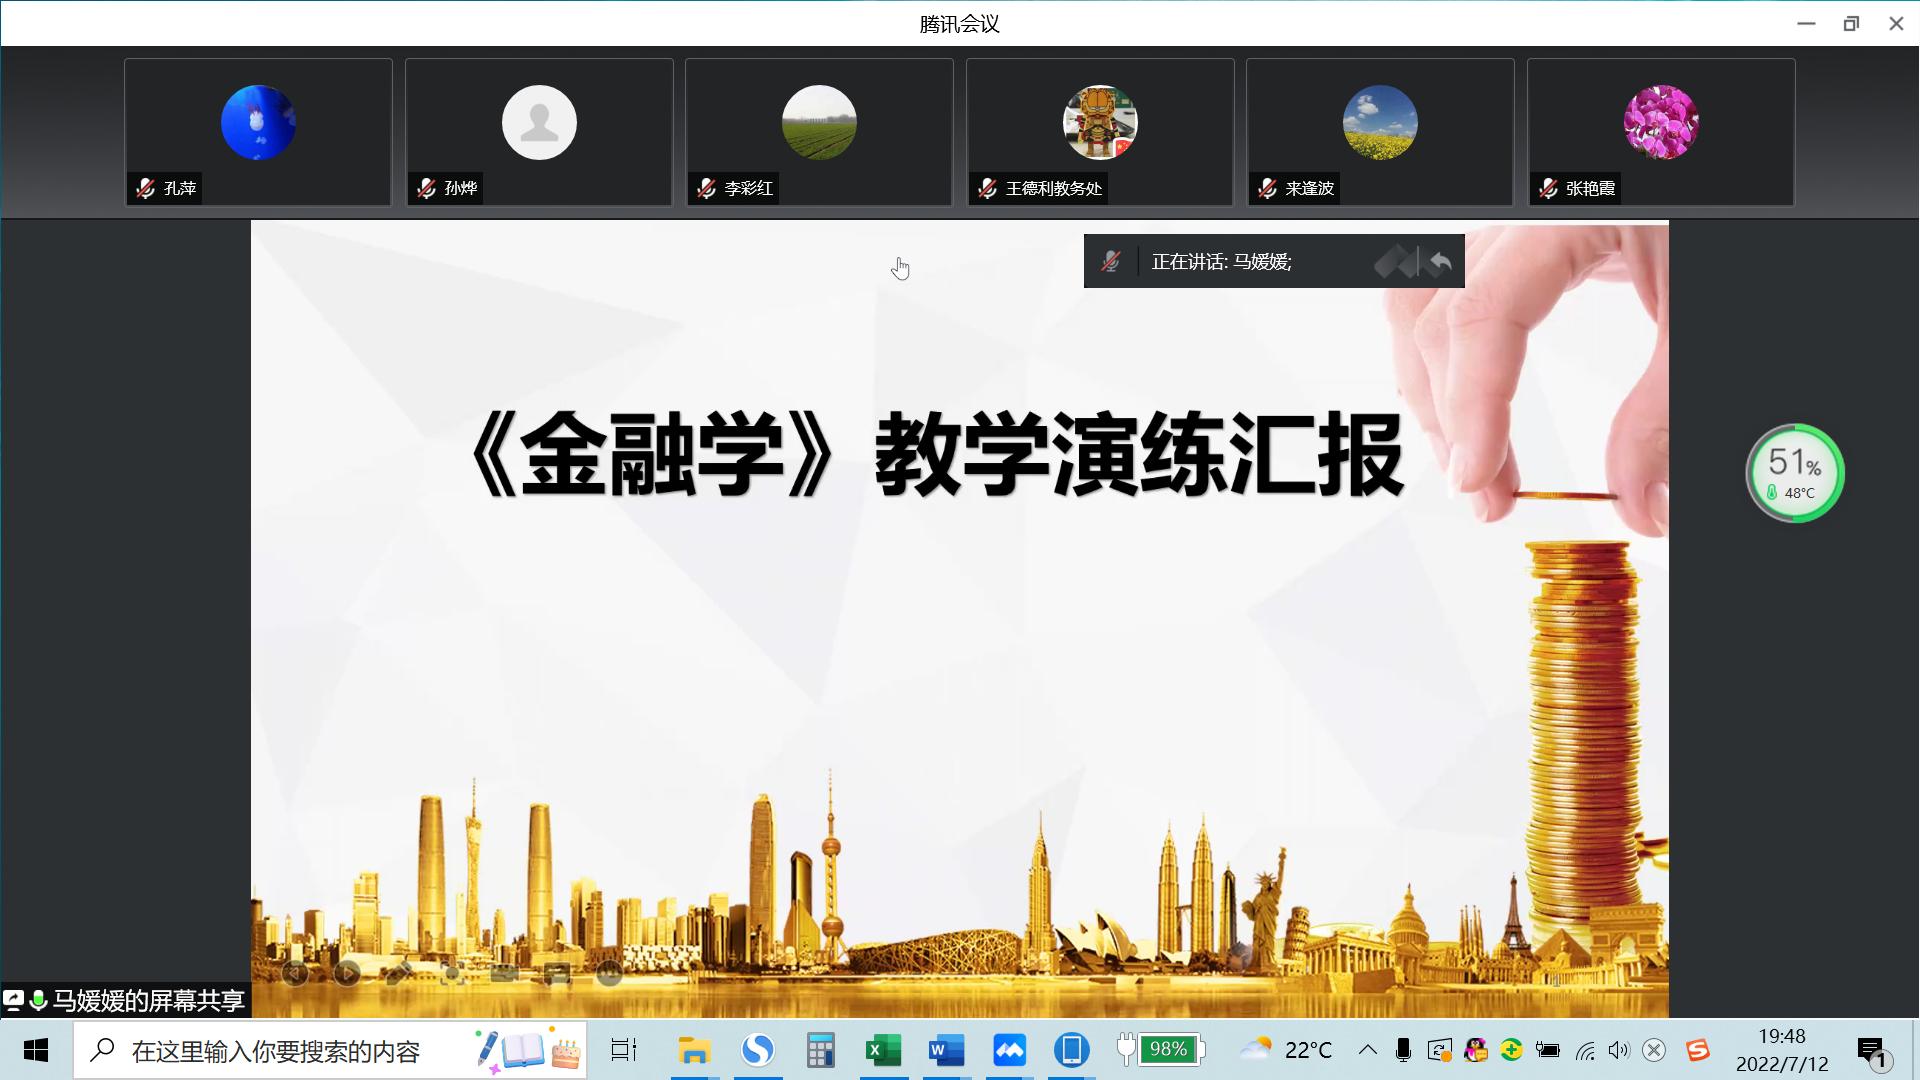Open more slideshow options ellipsis button
The image size is (1920, 1080).
pyautogui.click(x=609, y=972)
